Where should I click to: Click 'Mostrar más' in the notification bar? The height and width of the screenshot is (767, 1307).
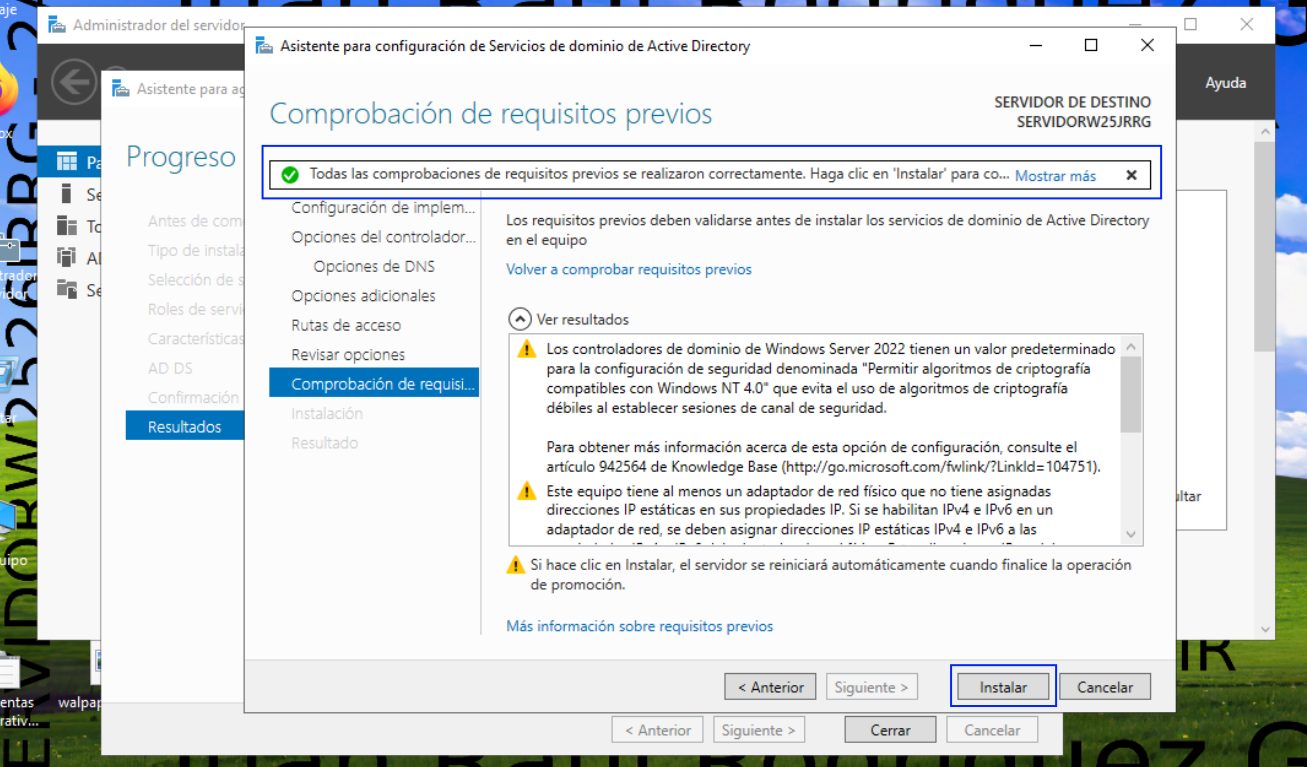tap(1056, 176)
